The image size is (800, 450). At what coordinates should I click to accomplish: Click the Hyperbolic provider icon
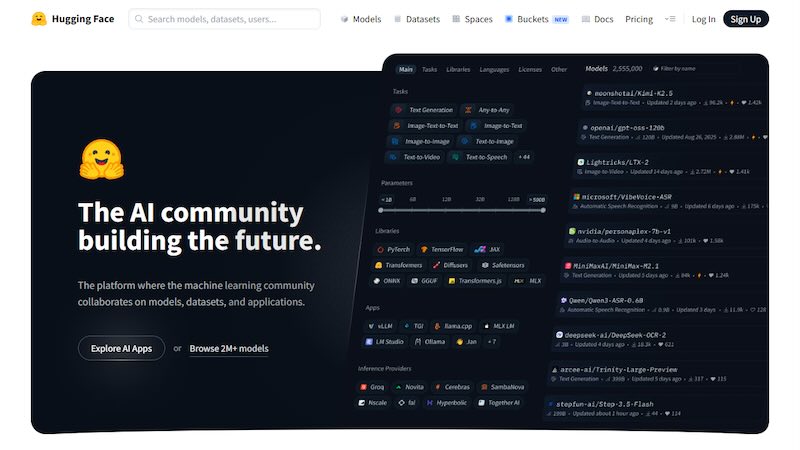(x=430, y=403)
